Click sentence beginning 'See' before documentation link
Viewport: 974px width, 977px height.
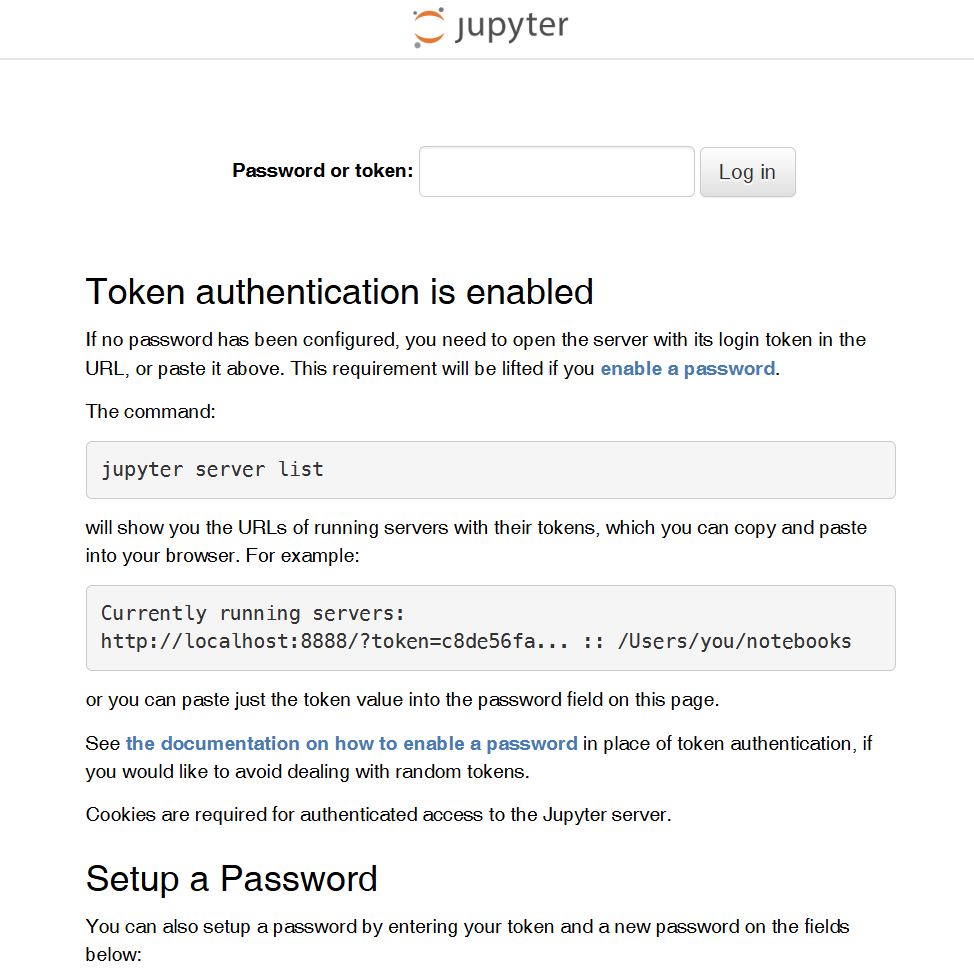pyautogui.click(x=103, y=743)
